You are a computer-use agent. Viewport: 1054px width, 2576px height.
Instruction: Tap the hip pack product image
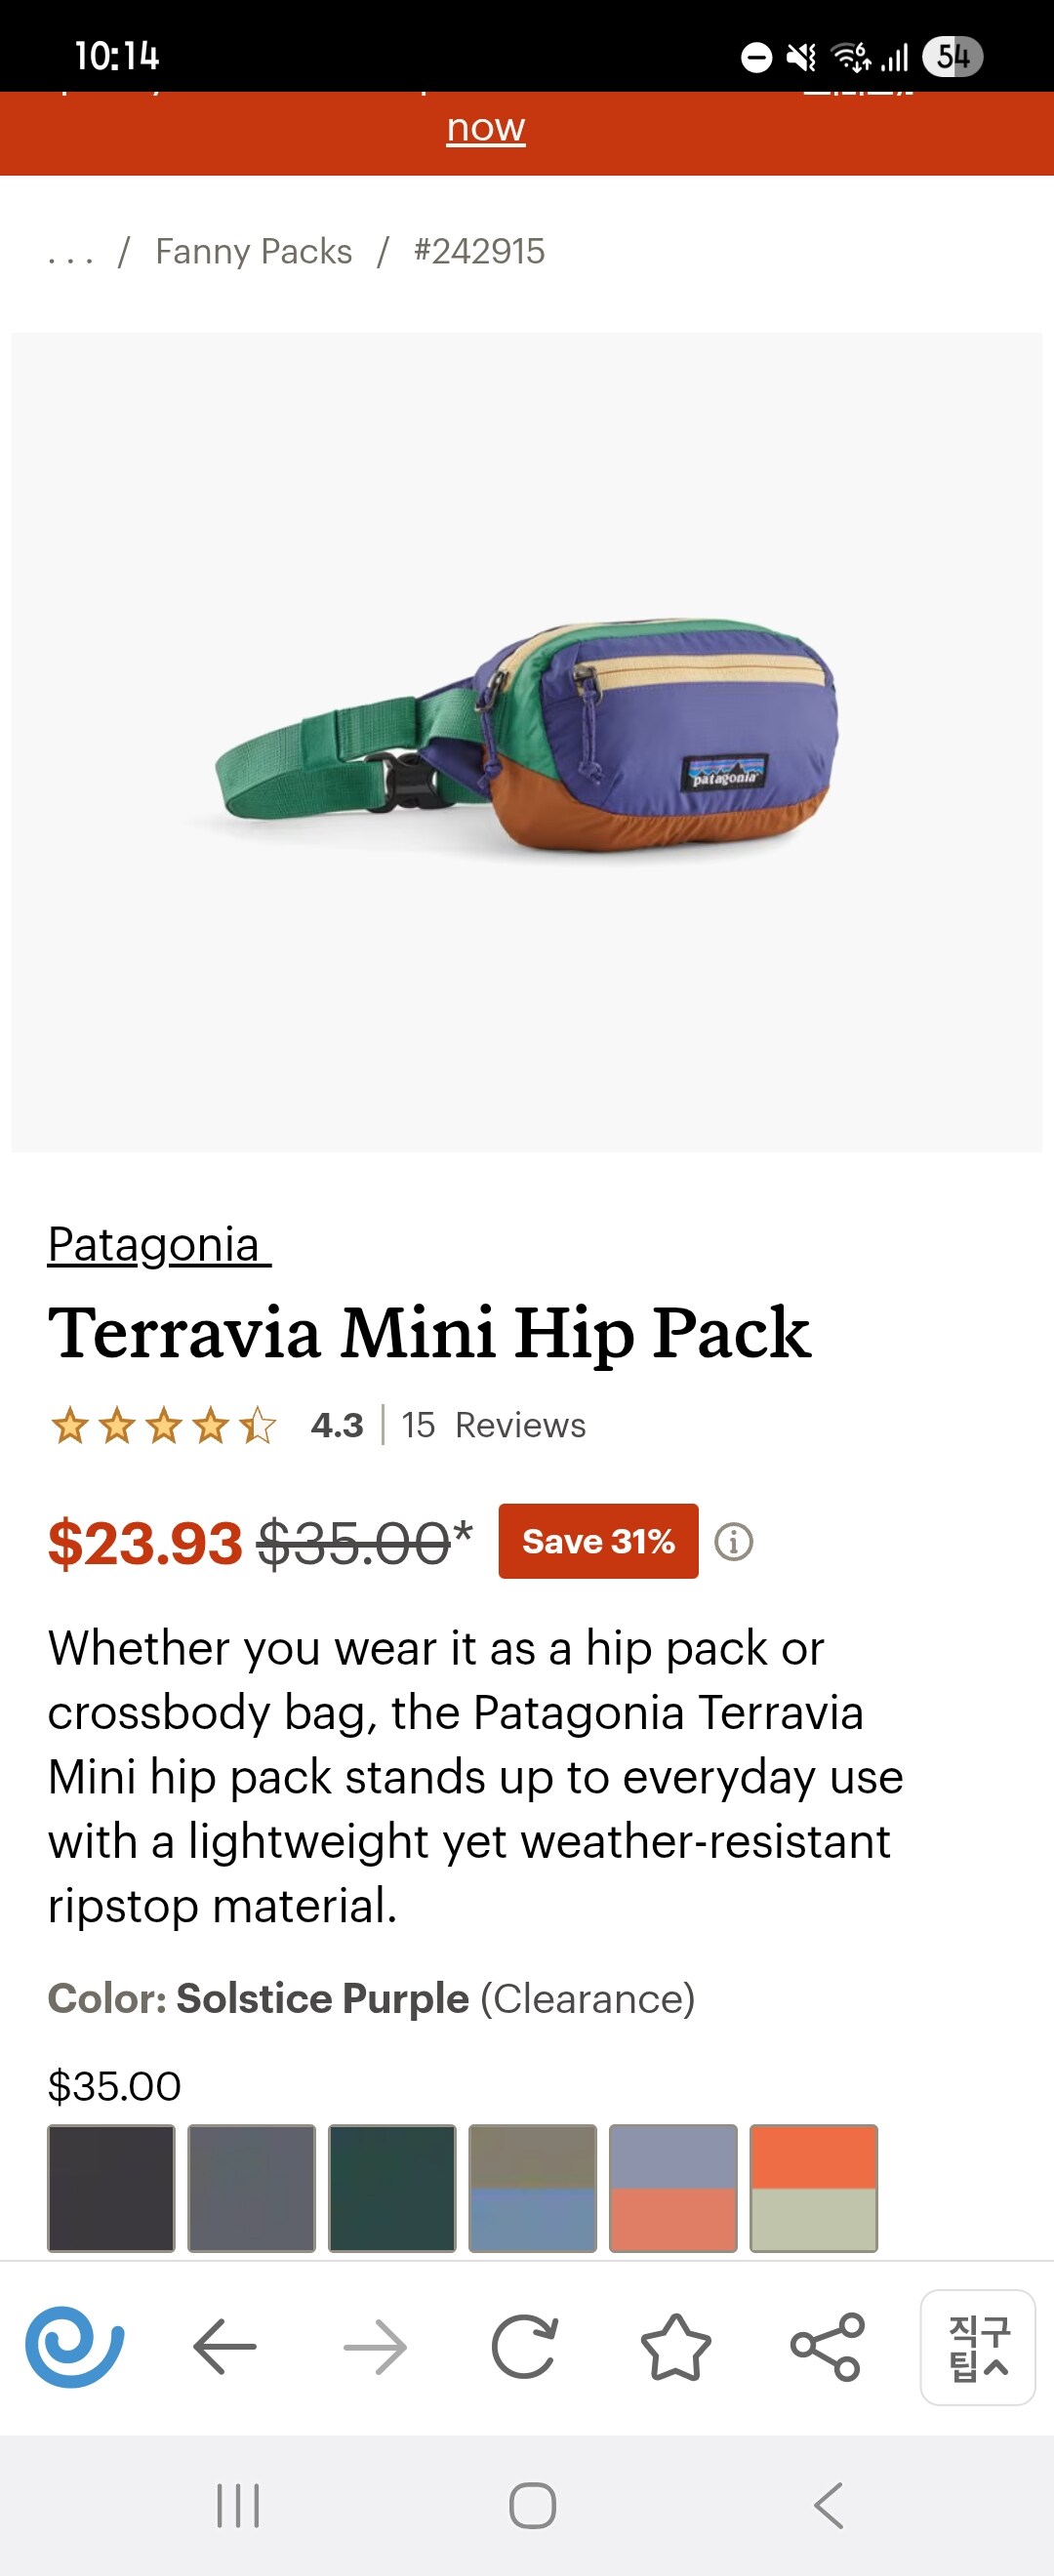(527, 742)
